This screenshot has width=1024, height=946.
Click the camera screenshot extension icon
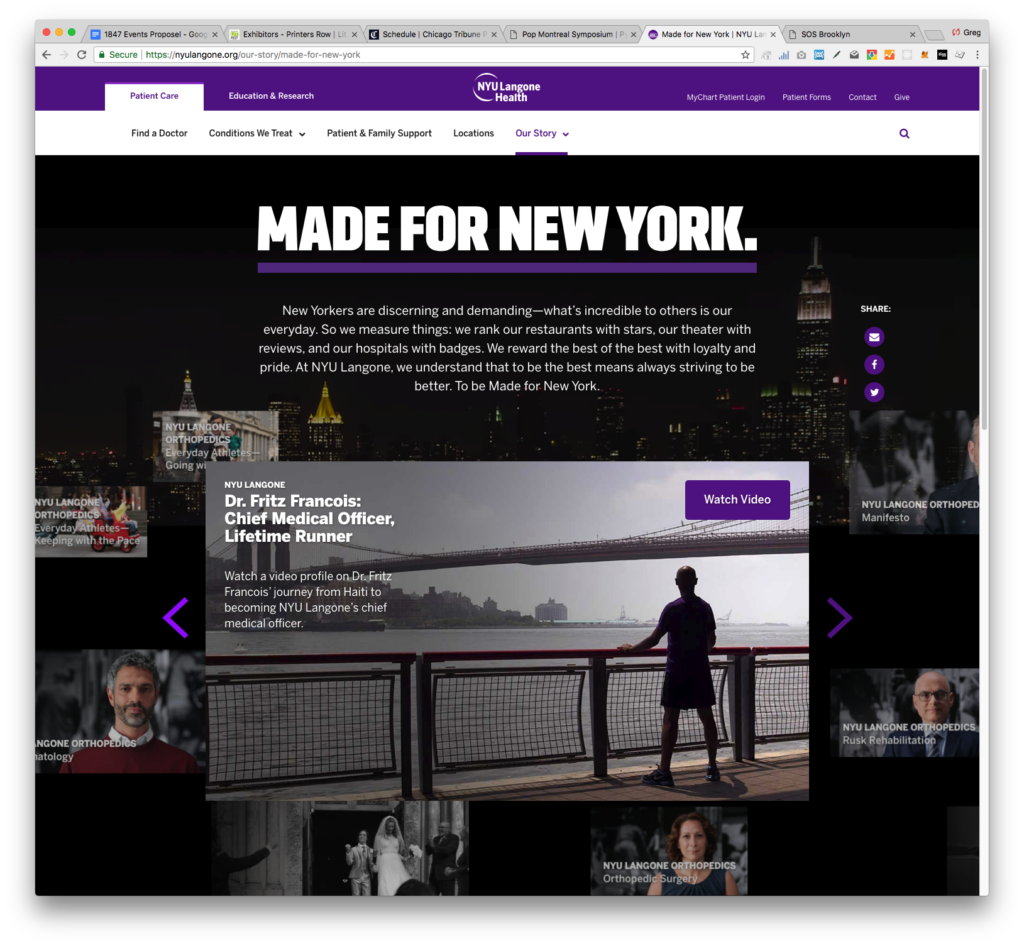pos(801,55)
